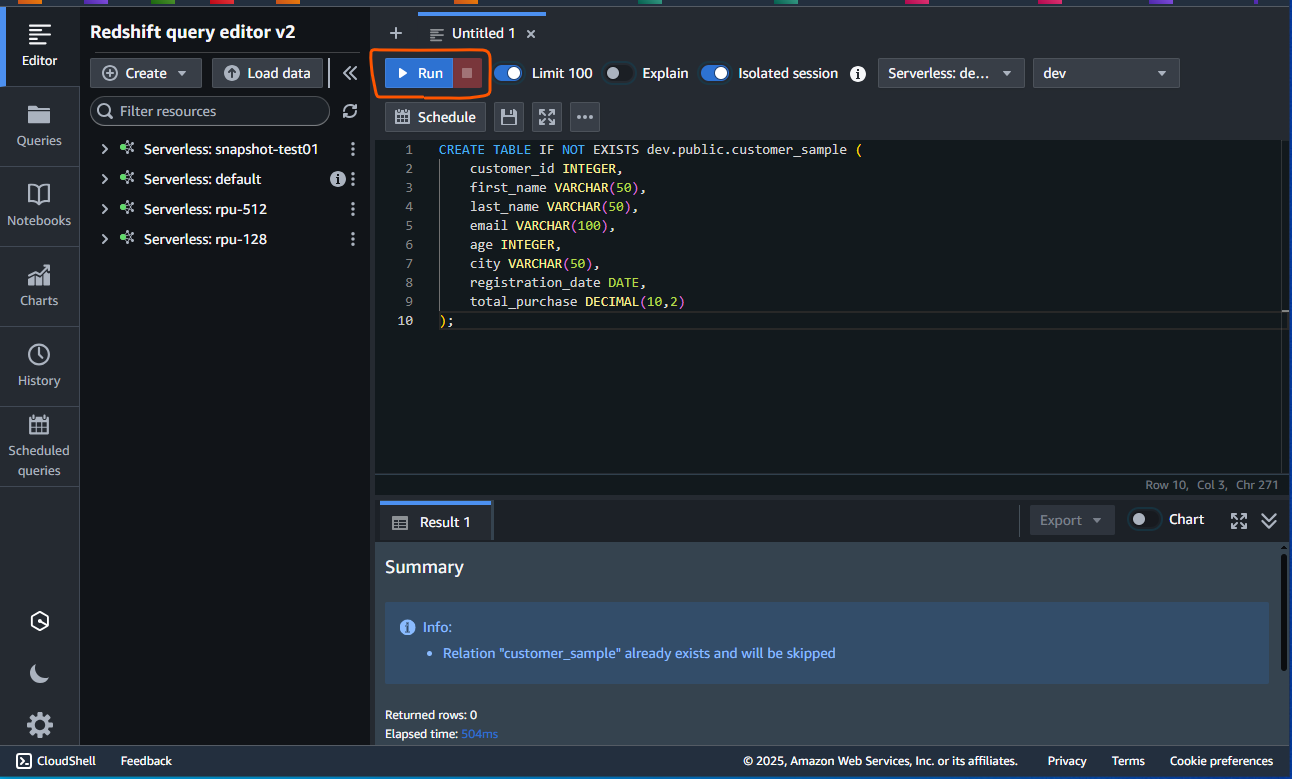Open the Privacy link
The width and height of the screenshot is (1292, 779).
[x=1067, y=761]
